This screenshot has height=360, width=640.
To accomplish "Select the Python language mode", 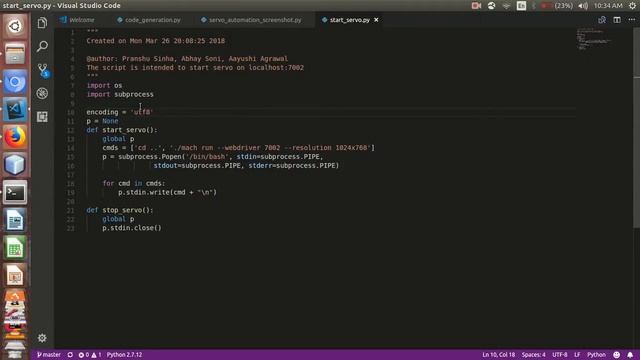I will coord(596,355).
